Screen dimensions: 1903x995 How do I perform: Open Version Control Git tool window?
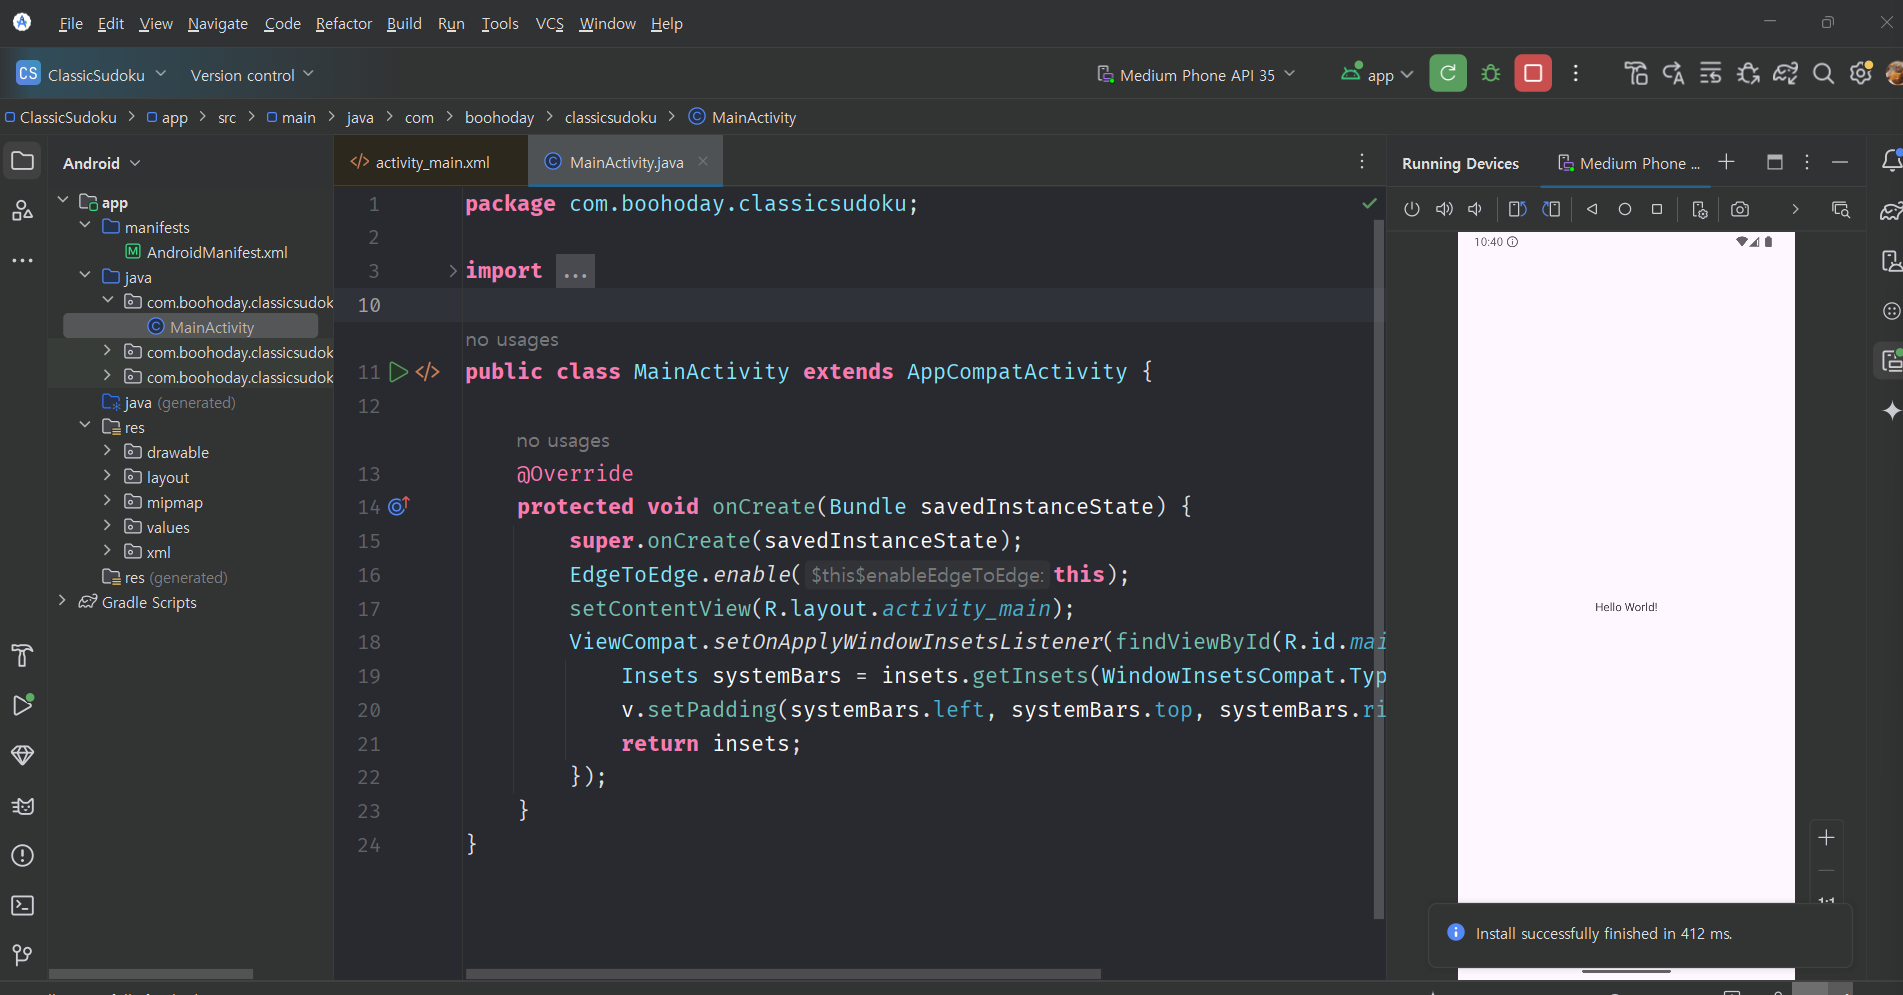click(22, 955)
